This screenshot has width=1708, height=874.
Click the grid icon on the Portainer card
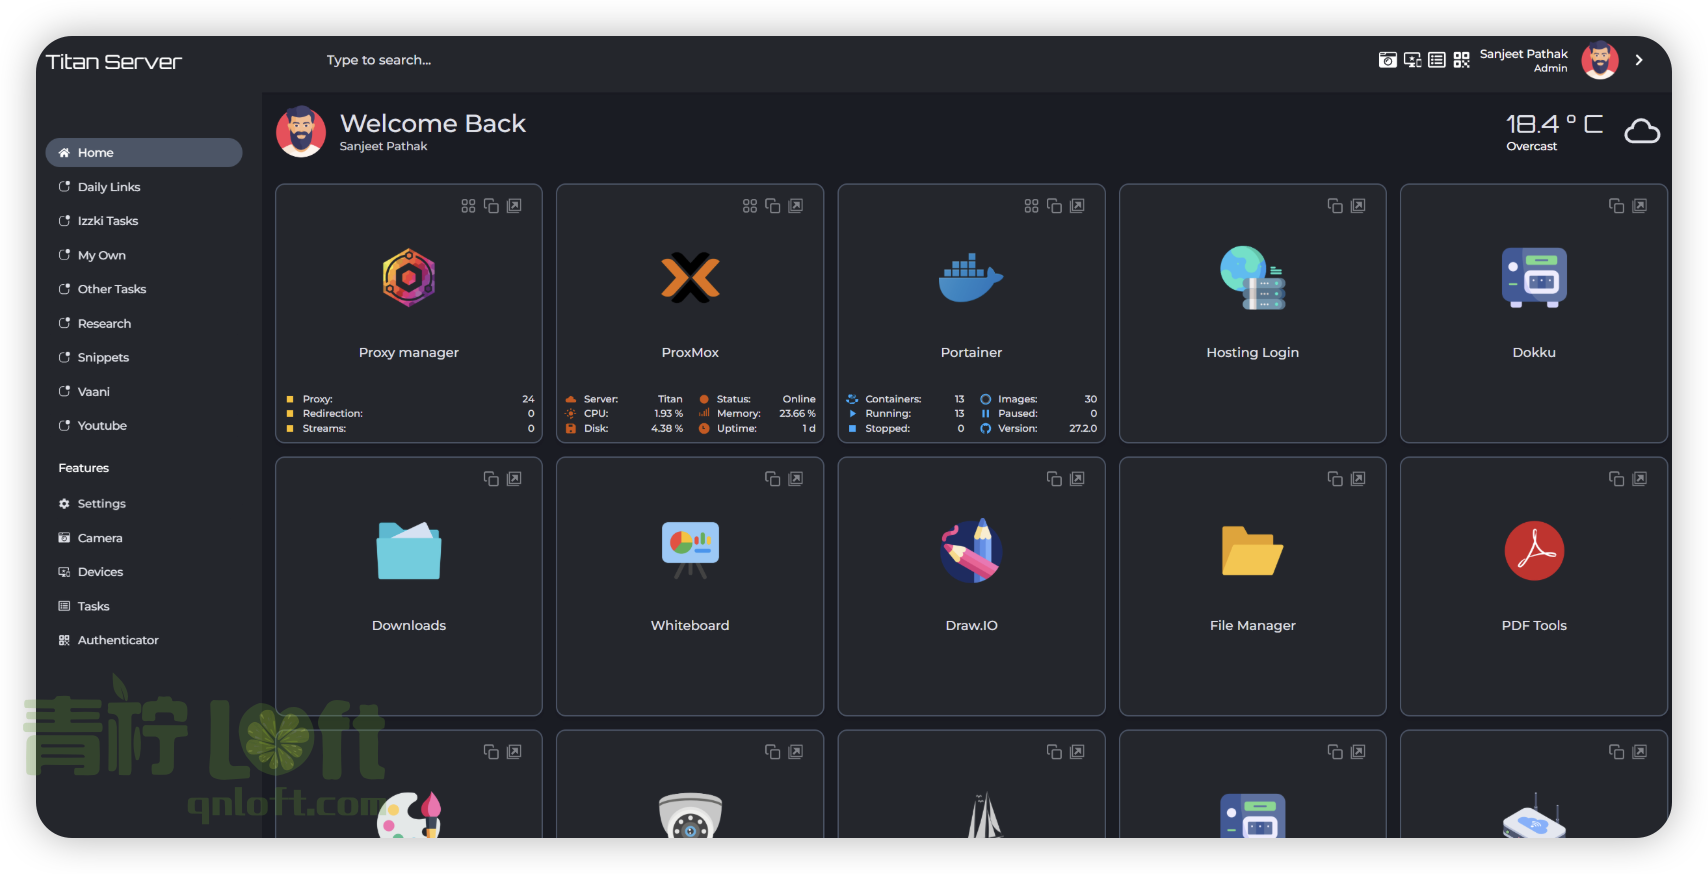[x=1031, y=206]
